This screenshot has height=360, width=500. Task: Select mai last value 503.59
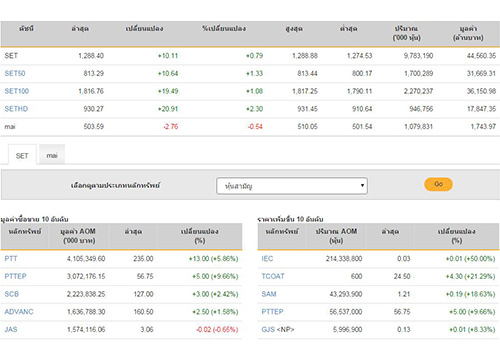click(94, 126)
